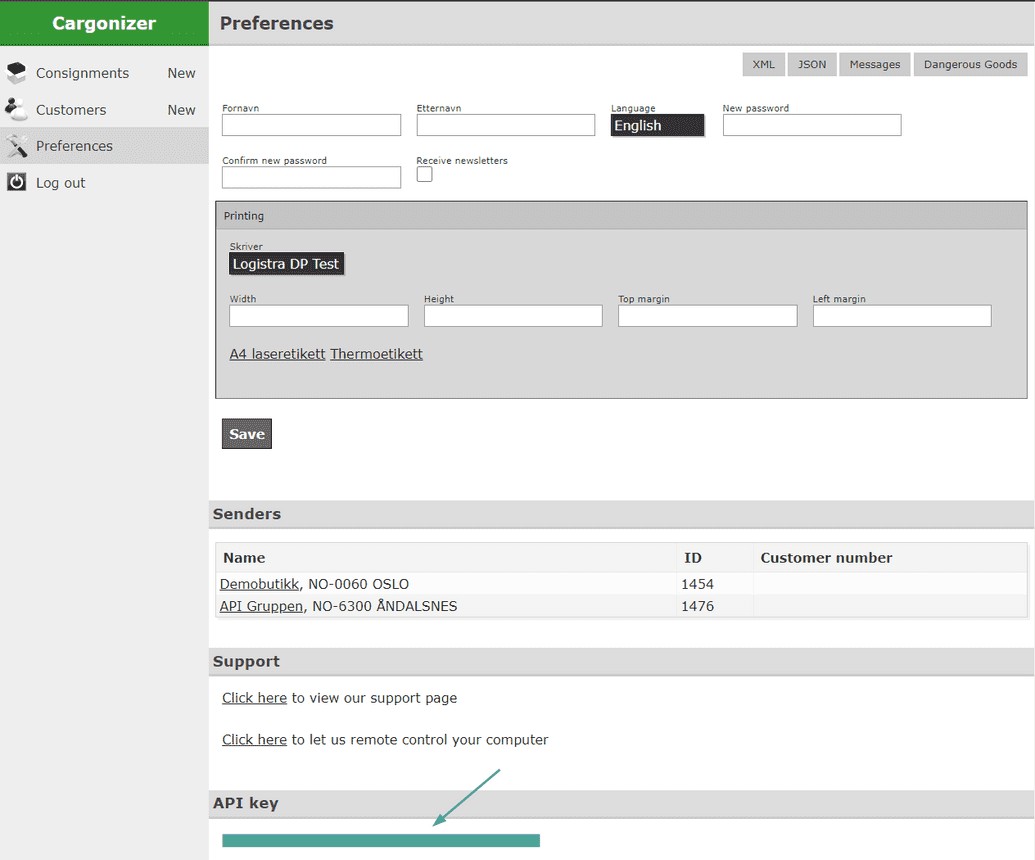
Task: Choose the Thermoetikett preset link
Action: click(x=376, y=354)
